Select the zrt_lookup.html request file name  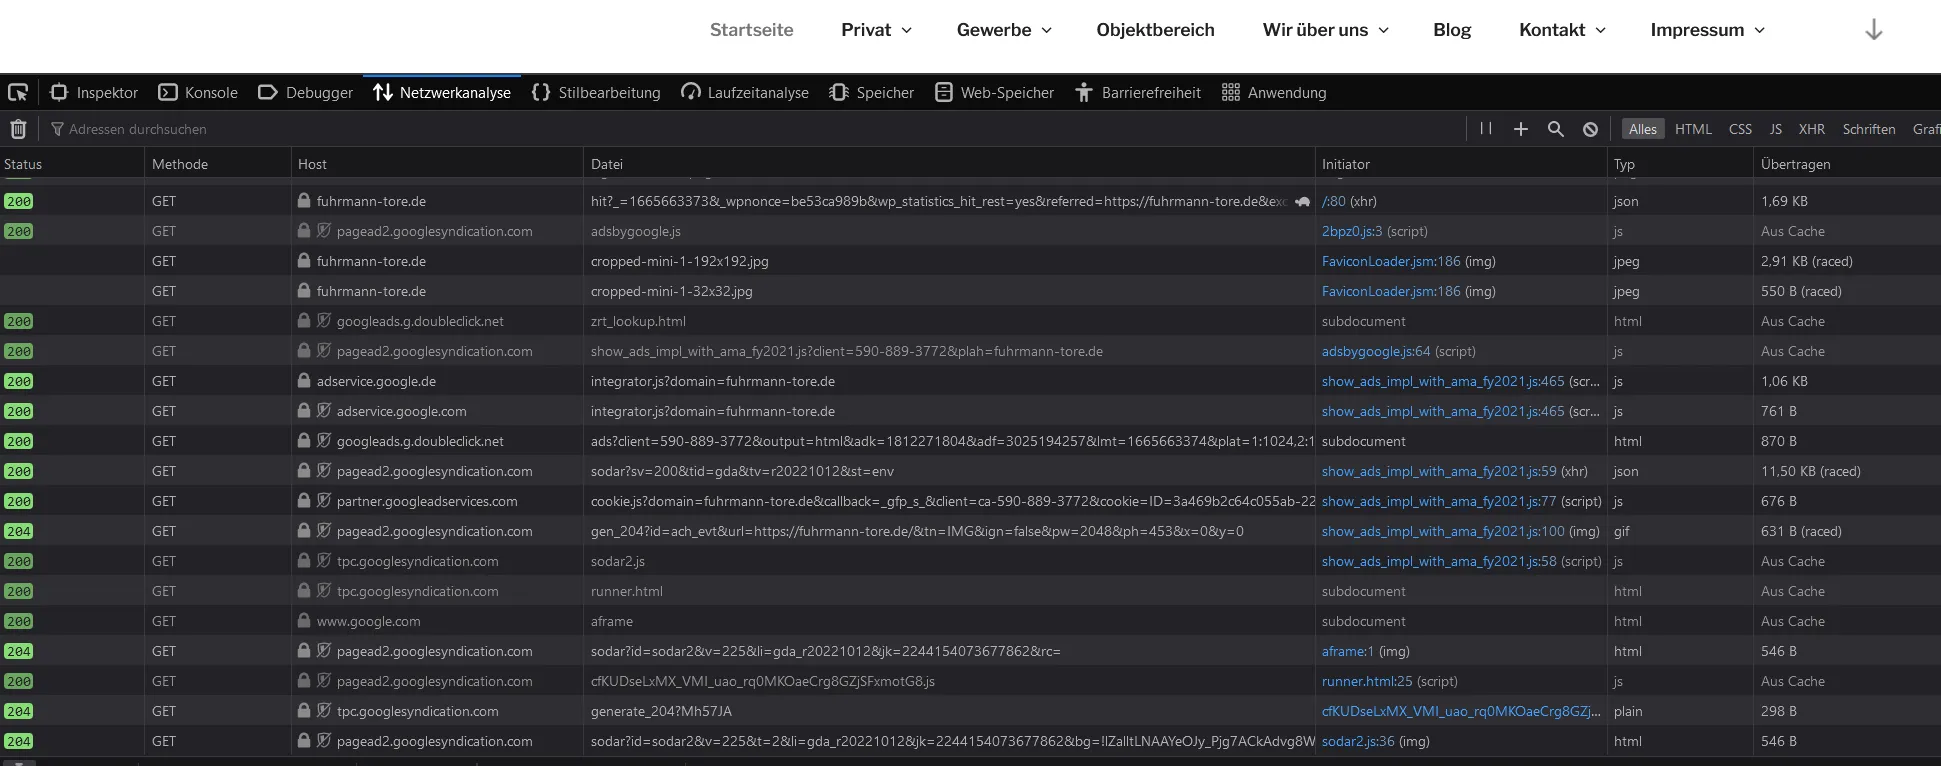coord(638,321)
